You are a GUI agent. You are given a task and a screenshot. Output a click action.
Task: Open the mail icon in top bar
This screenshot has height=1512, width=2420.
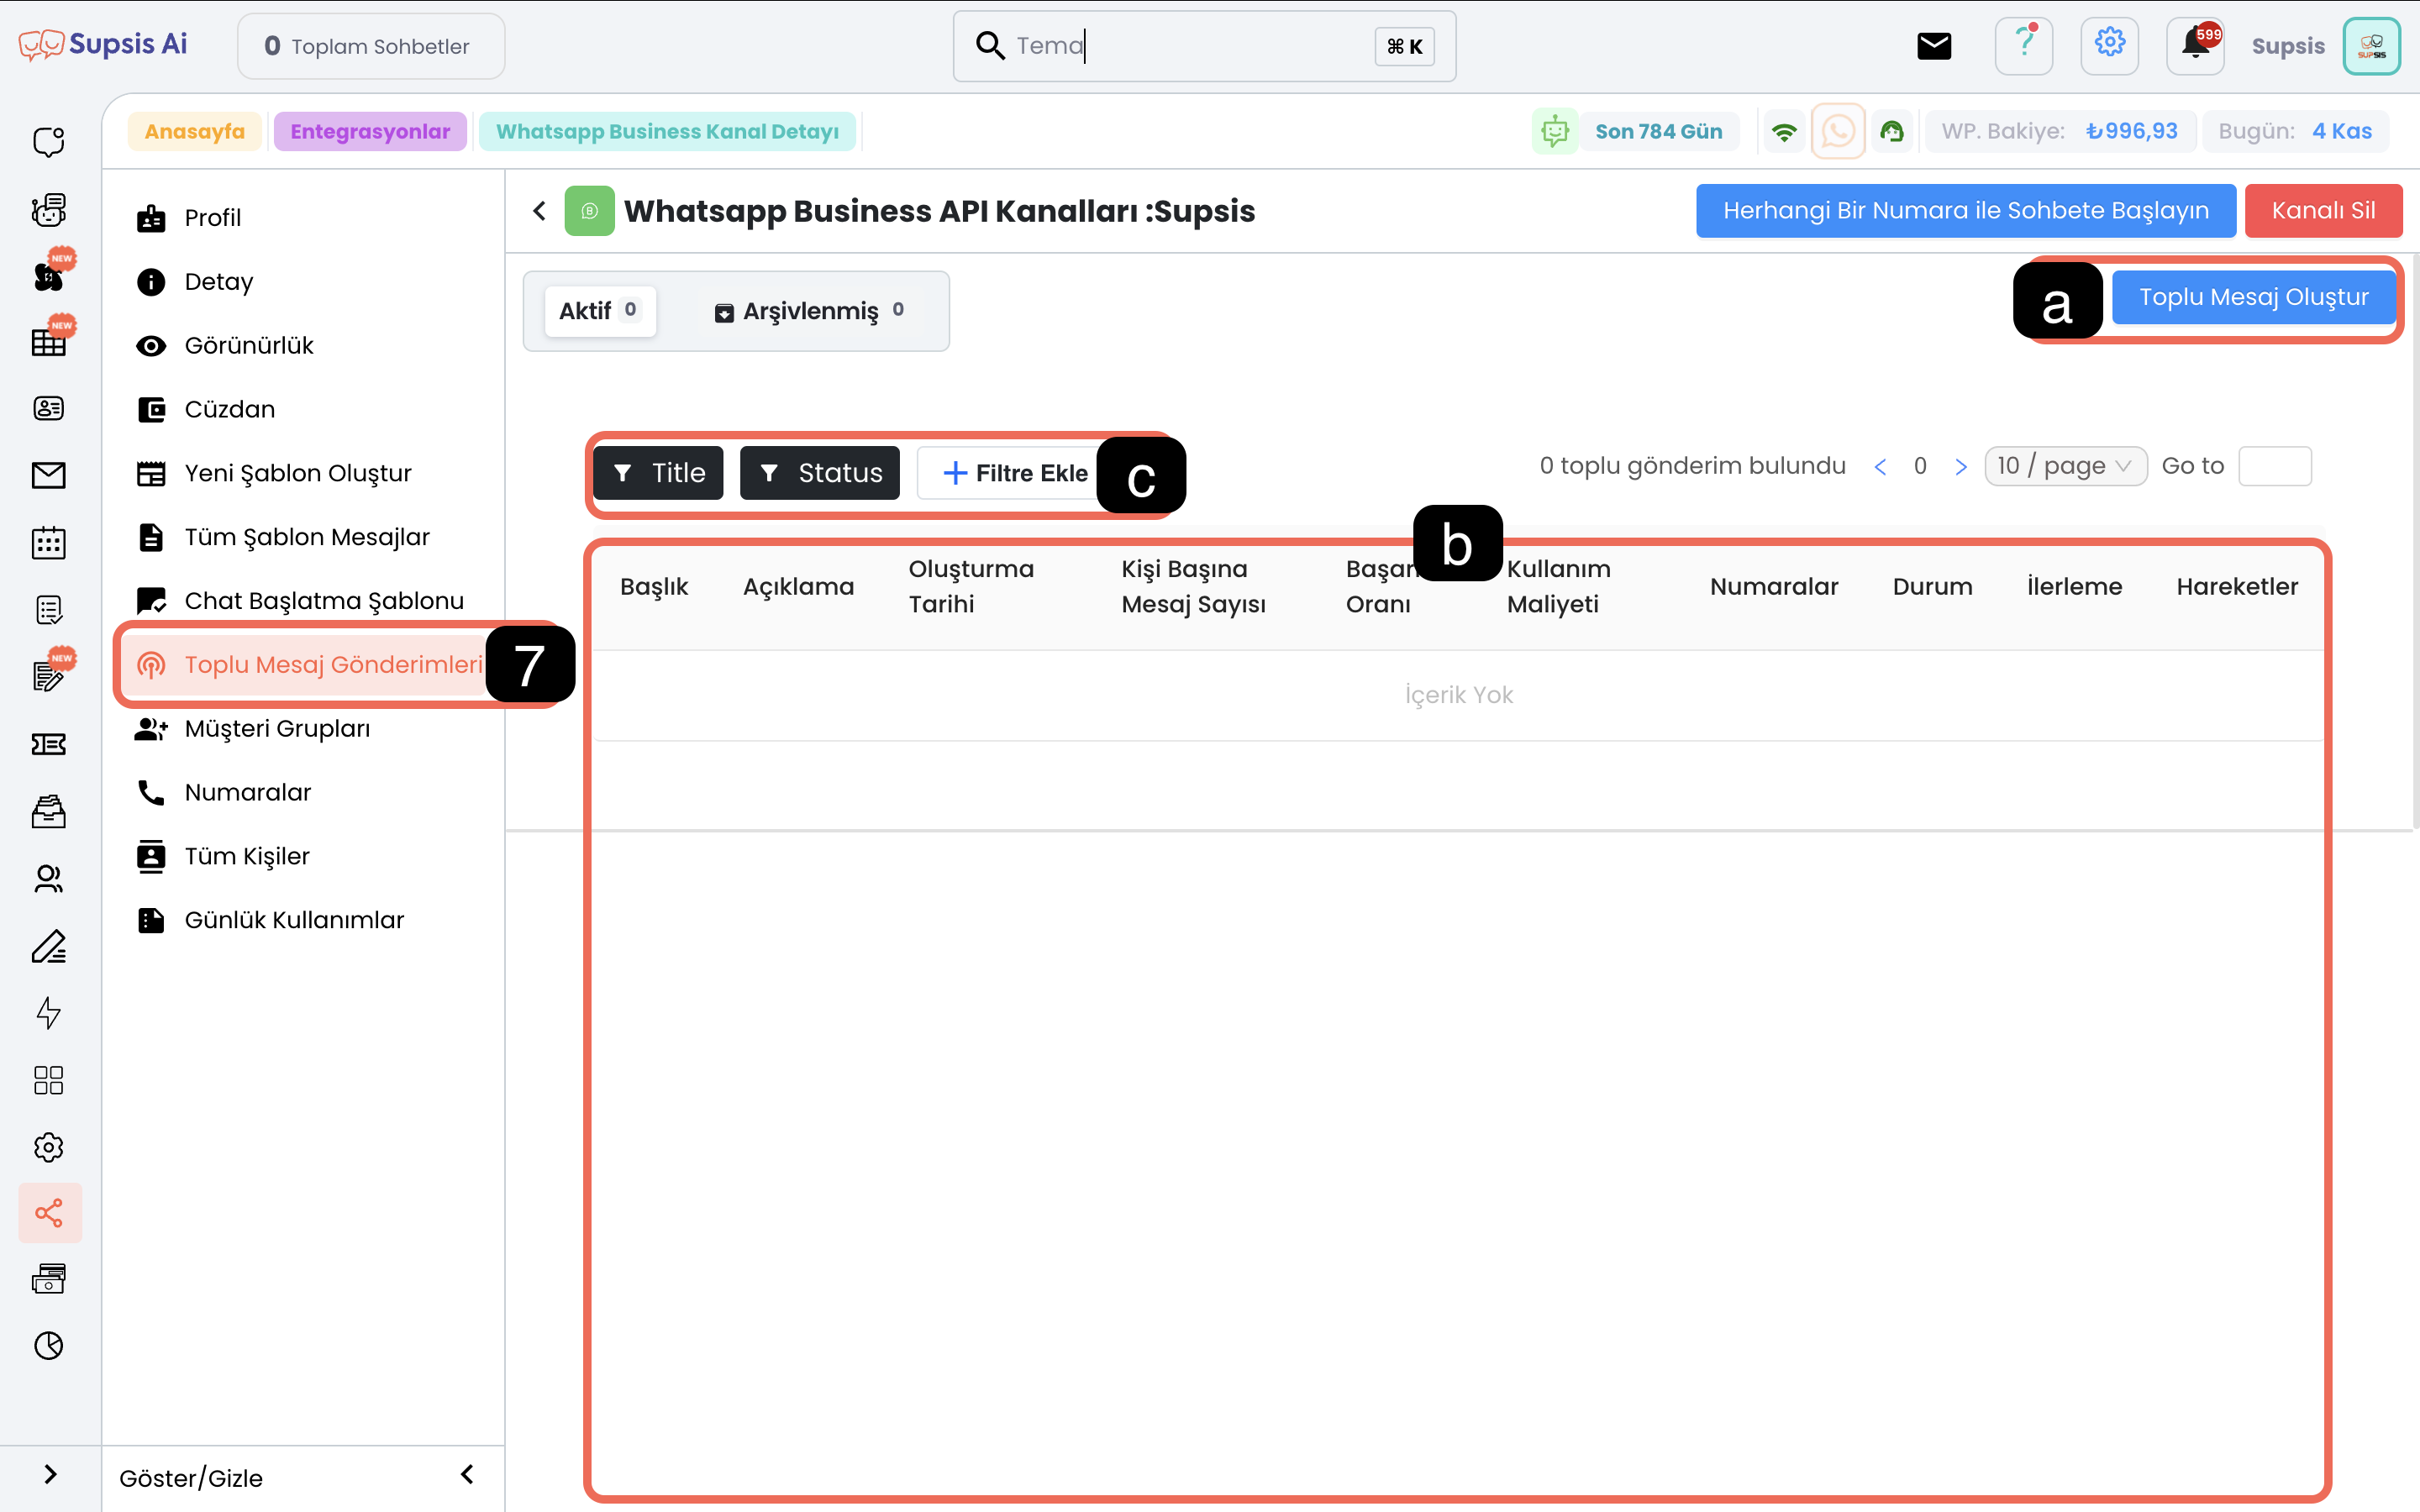click(x=1934, y=46)
